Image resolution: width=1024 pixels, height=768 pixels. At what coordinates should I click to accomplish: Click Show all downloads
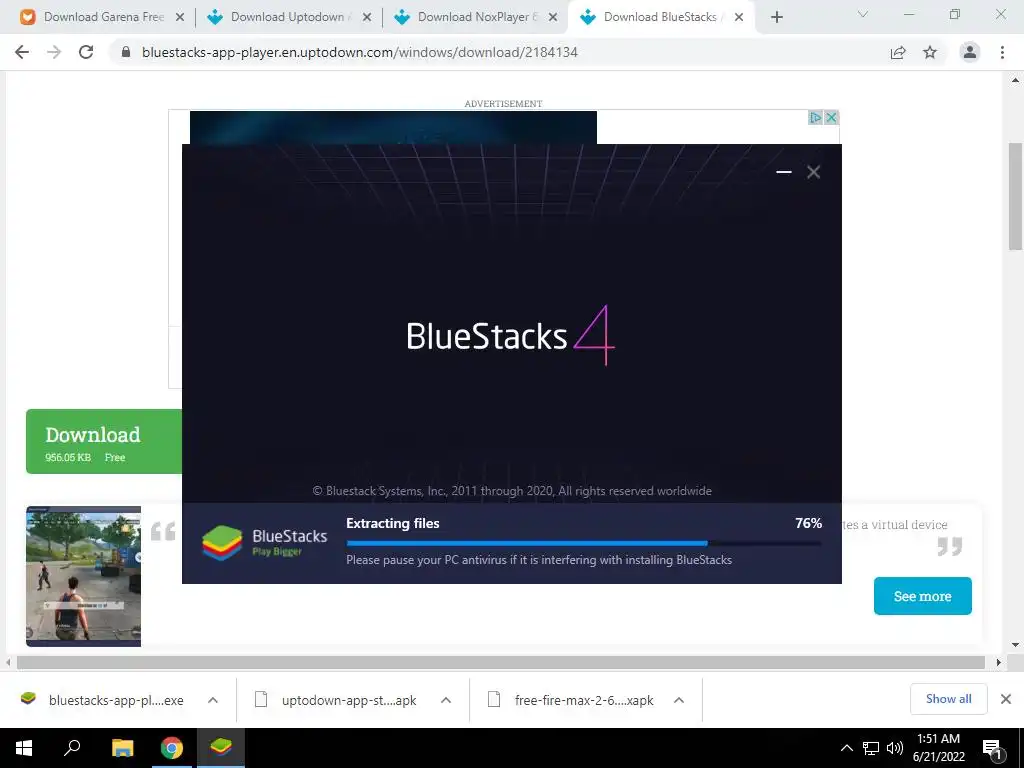click(948, 699)
